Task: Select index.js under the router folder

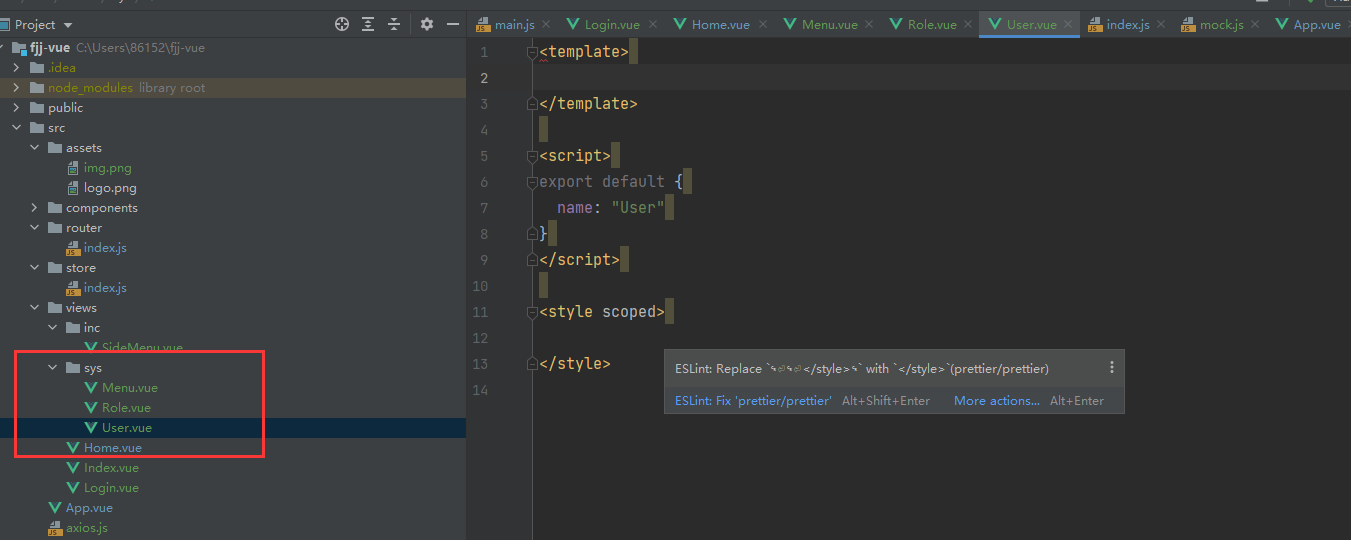Action: pyautogui.click(x=105, y=247)
